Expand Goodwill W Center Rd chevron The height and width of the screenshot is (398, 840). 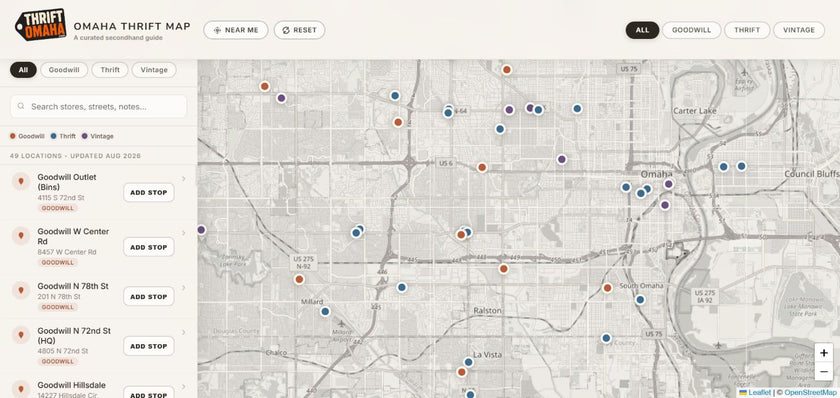point(184,233)
